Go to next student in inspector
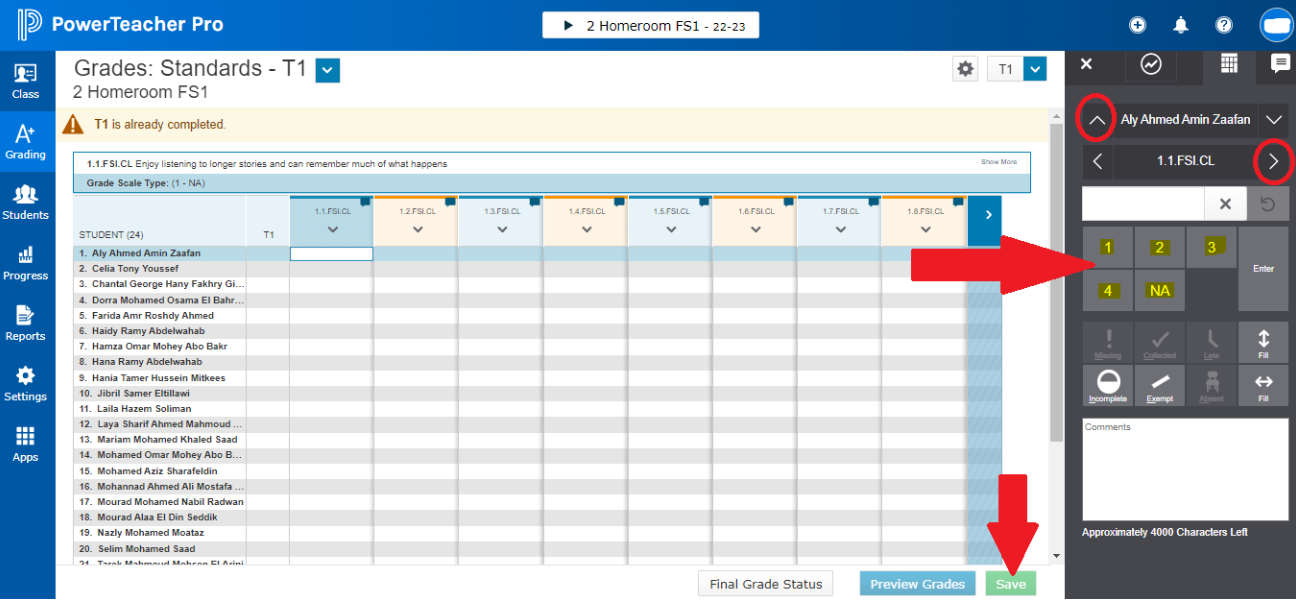The height and width of the screenshot is (600, 1296). pos(1273,120)
